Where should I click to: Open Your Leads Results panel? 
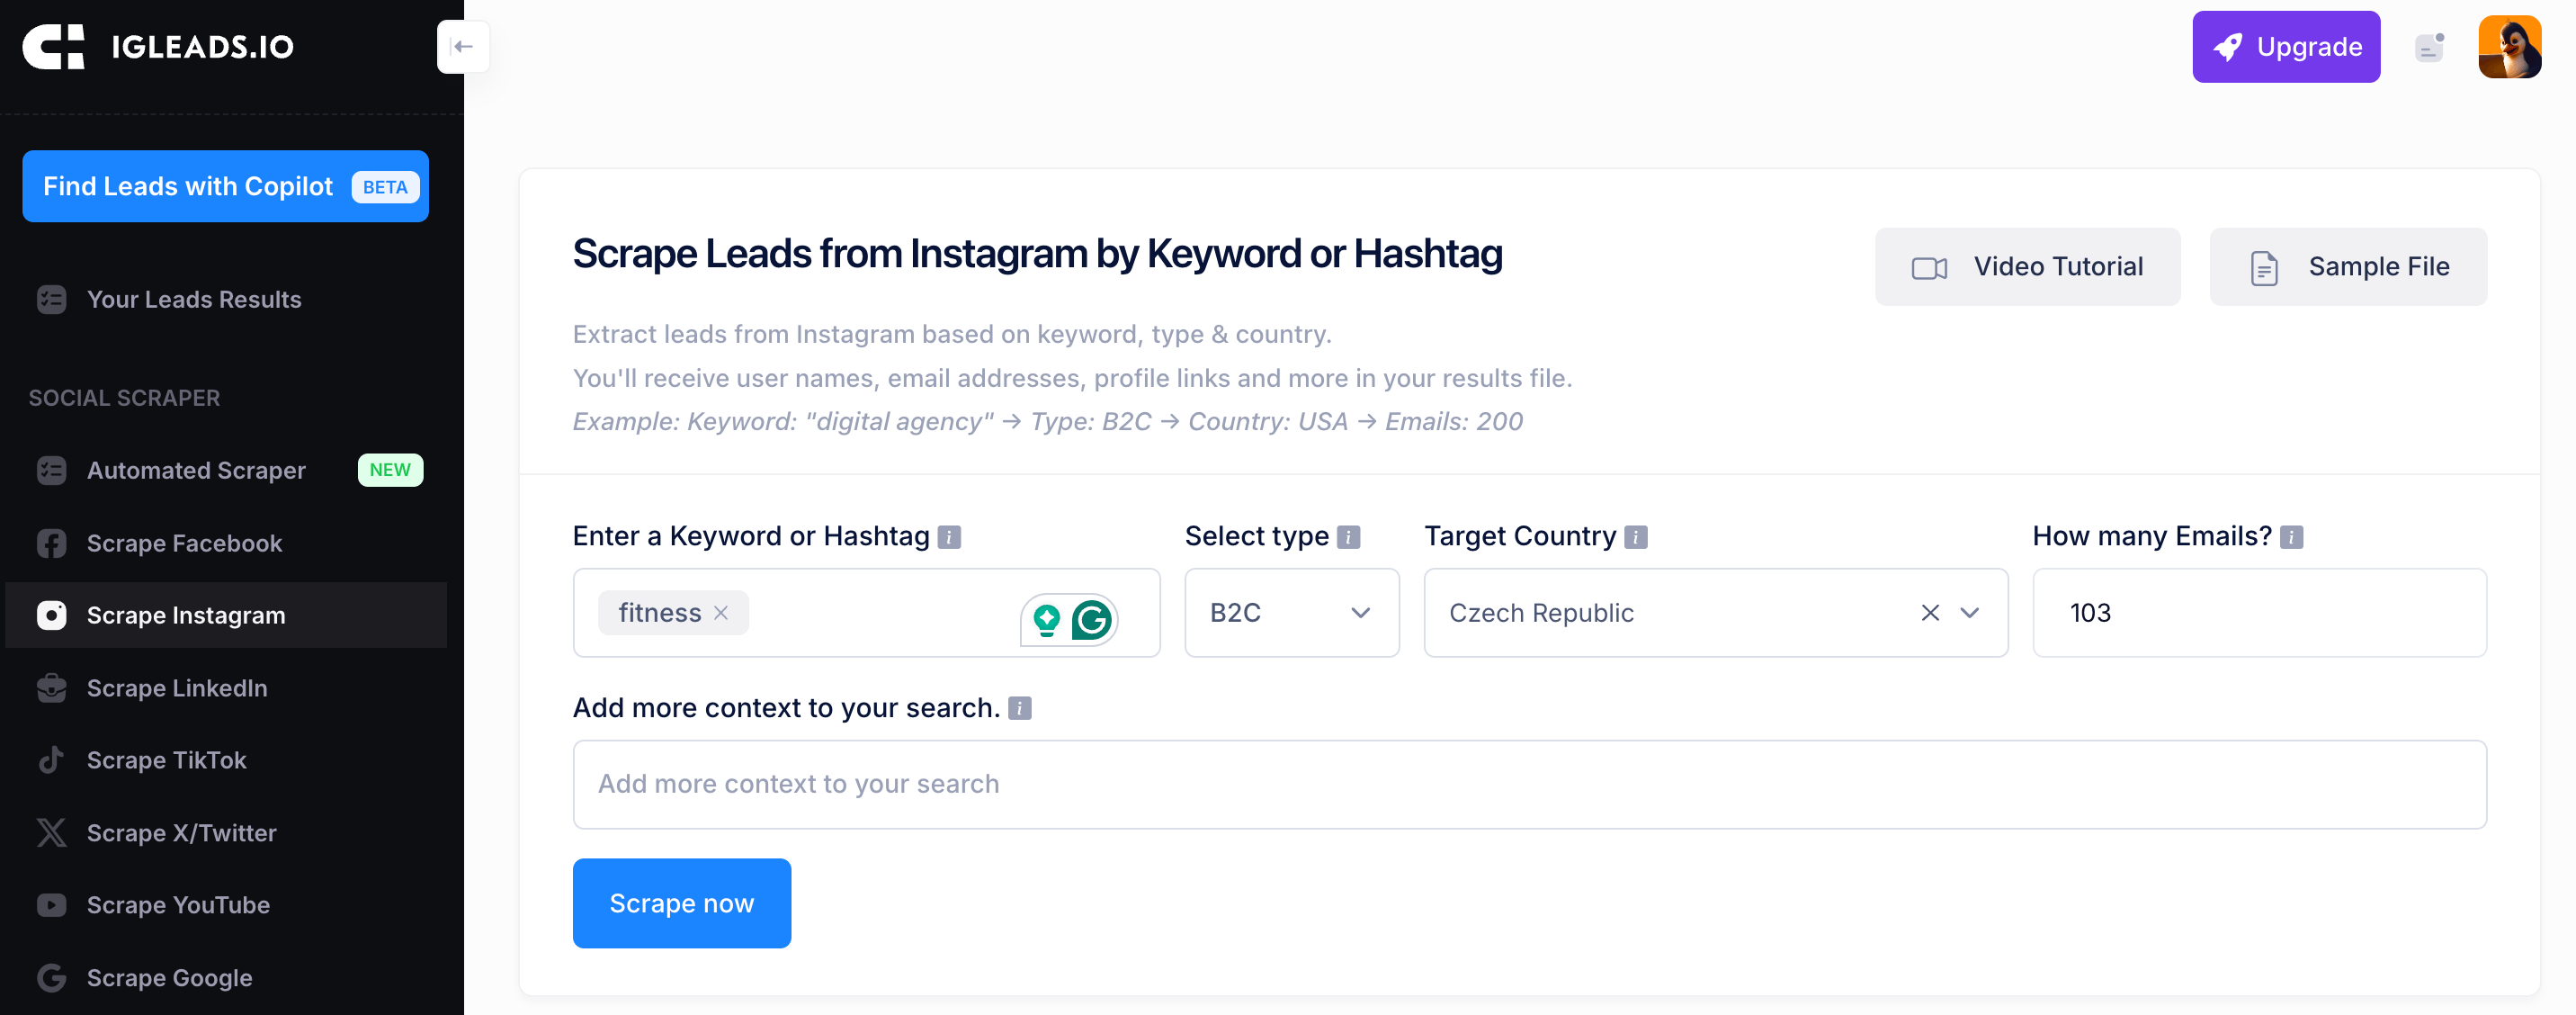(x=194, y=299)
